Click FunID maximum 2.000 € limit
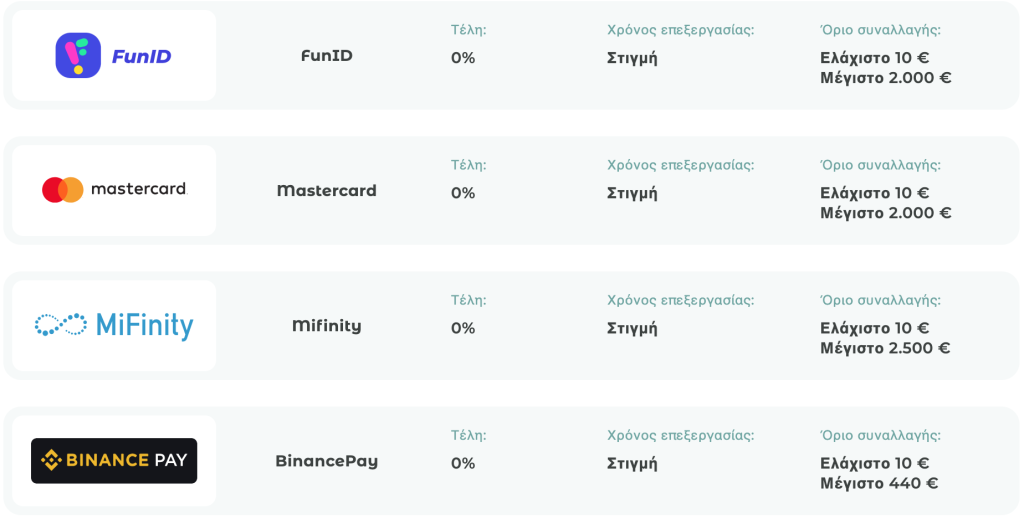 [886, 78]
